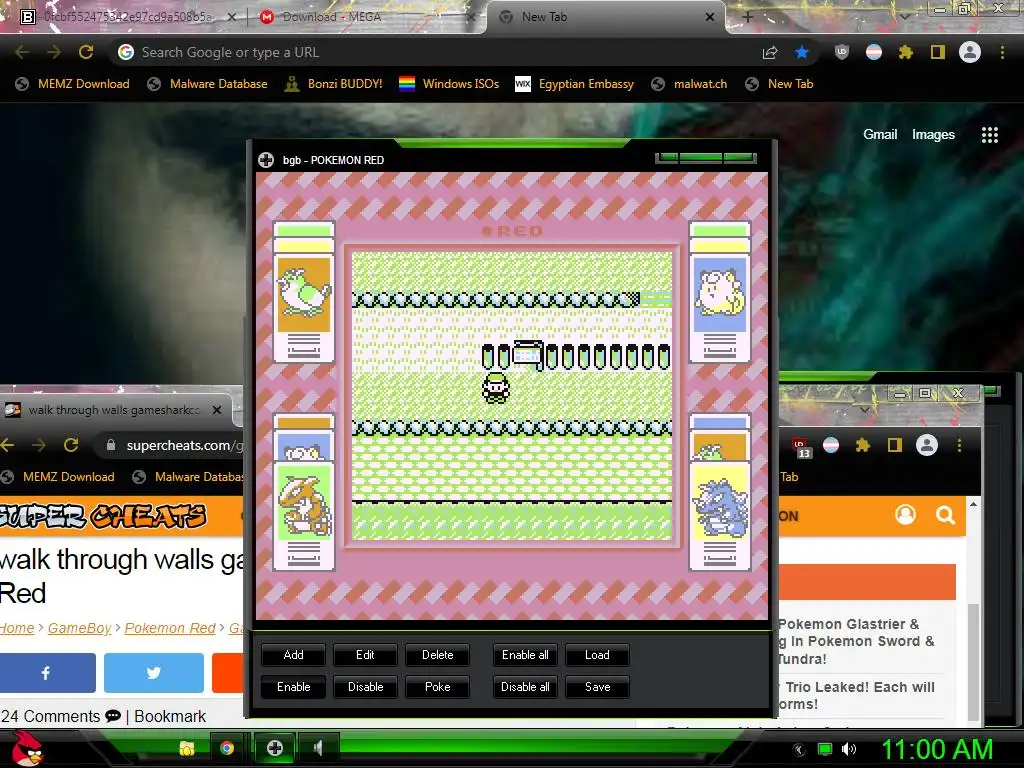The width and height of the screenshot is (1024, 768).
Task: Share on Twitter button
Action: (x=153, y=673)
